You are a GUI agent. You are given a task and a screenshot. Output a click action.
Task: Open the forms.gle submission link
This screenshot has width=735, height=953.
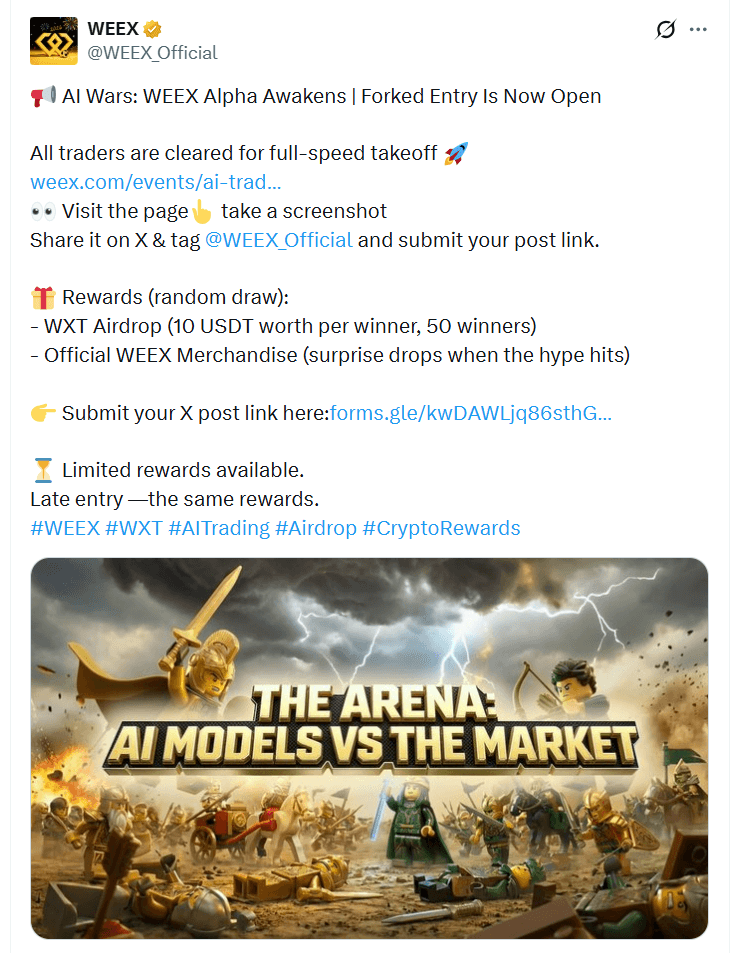pyautogui.click(x=470, y=413)
